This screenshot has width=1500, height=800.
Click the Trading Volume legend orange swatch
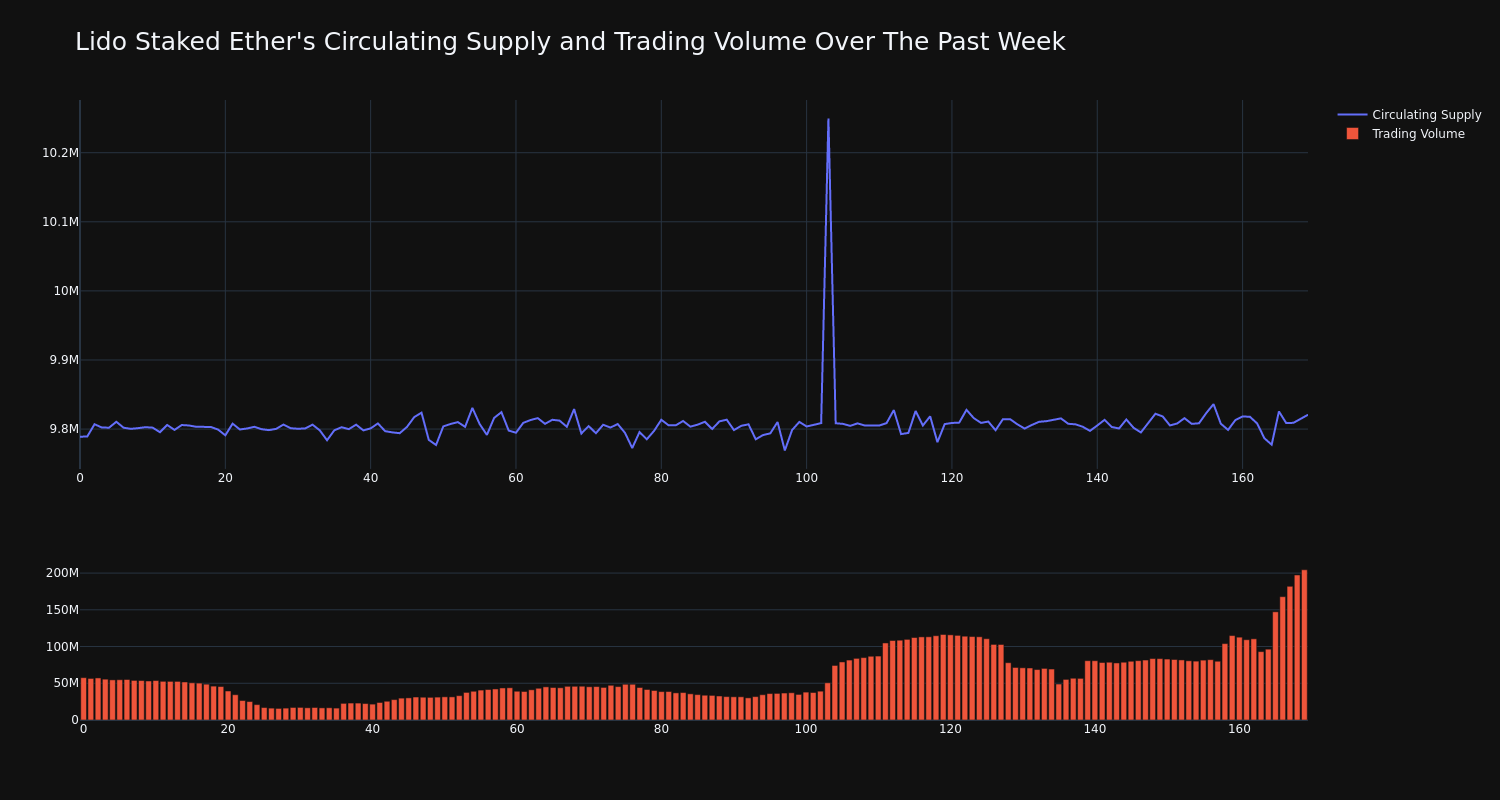(1352, 134)
